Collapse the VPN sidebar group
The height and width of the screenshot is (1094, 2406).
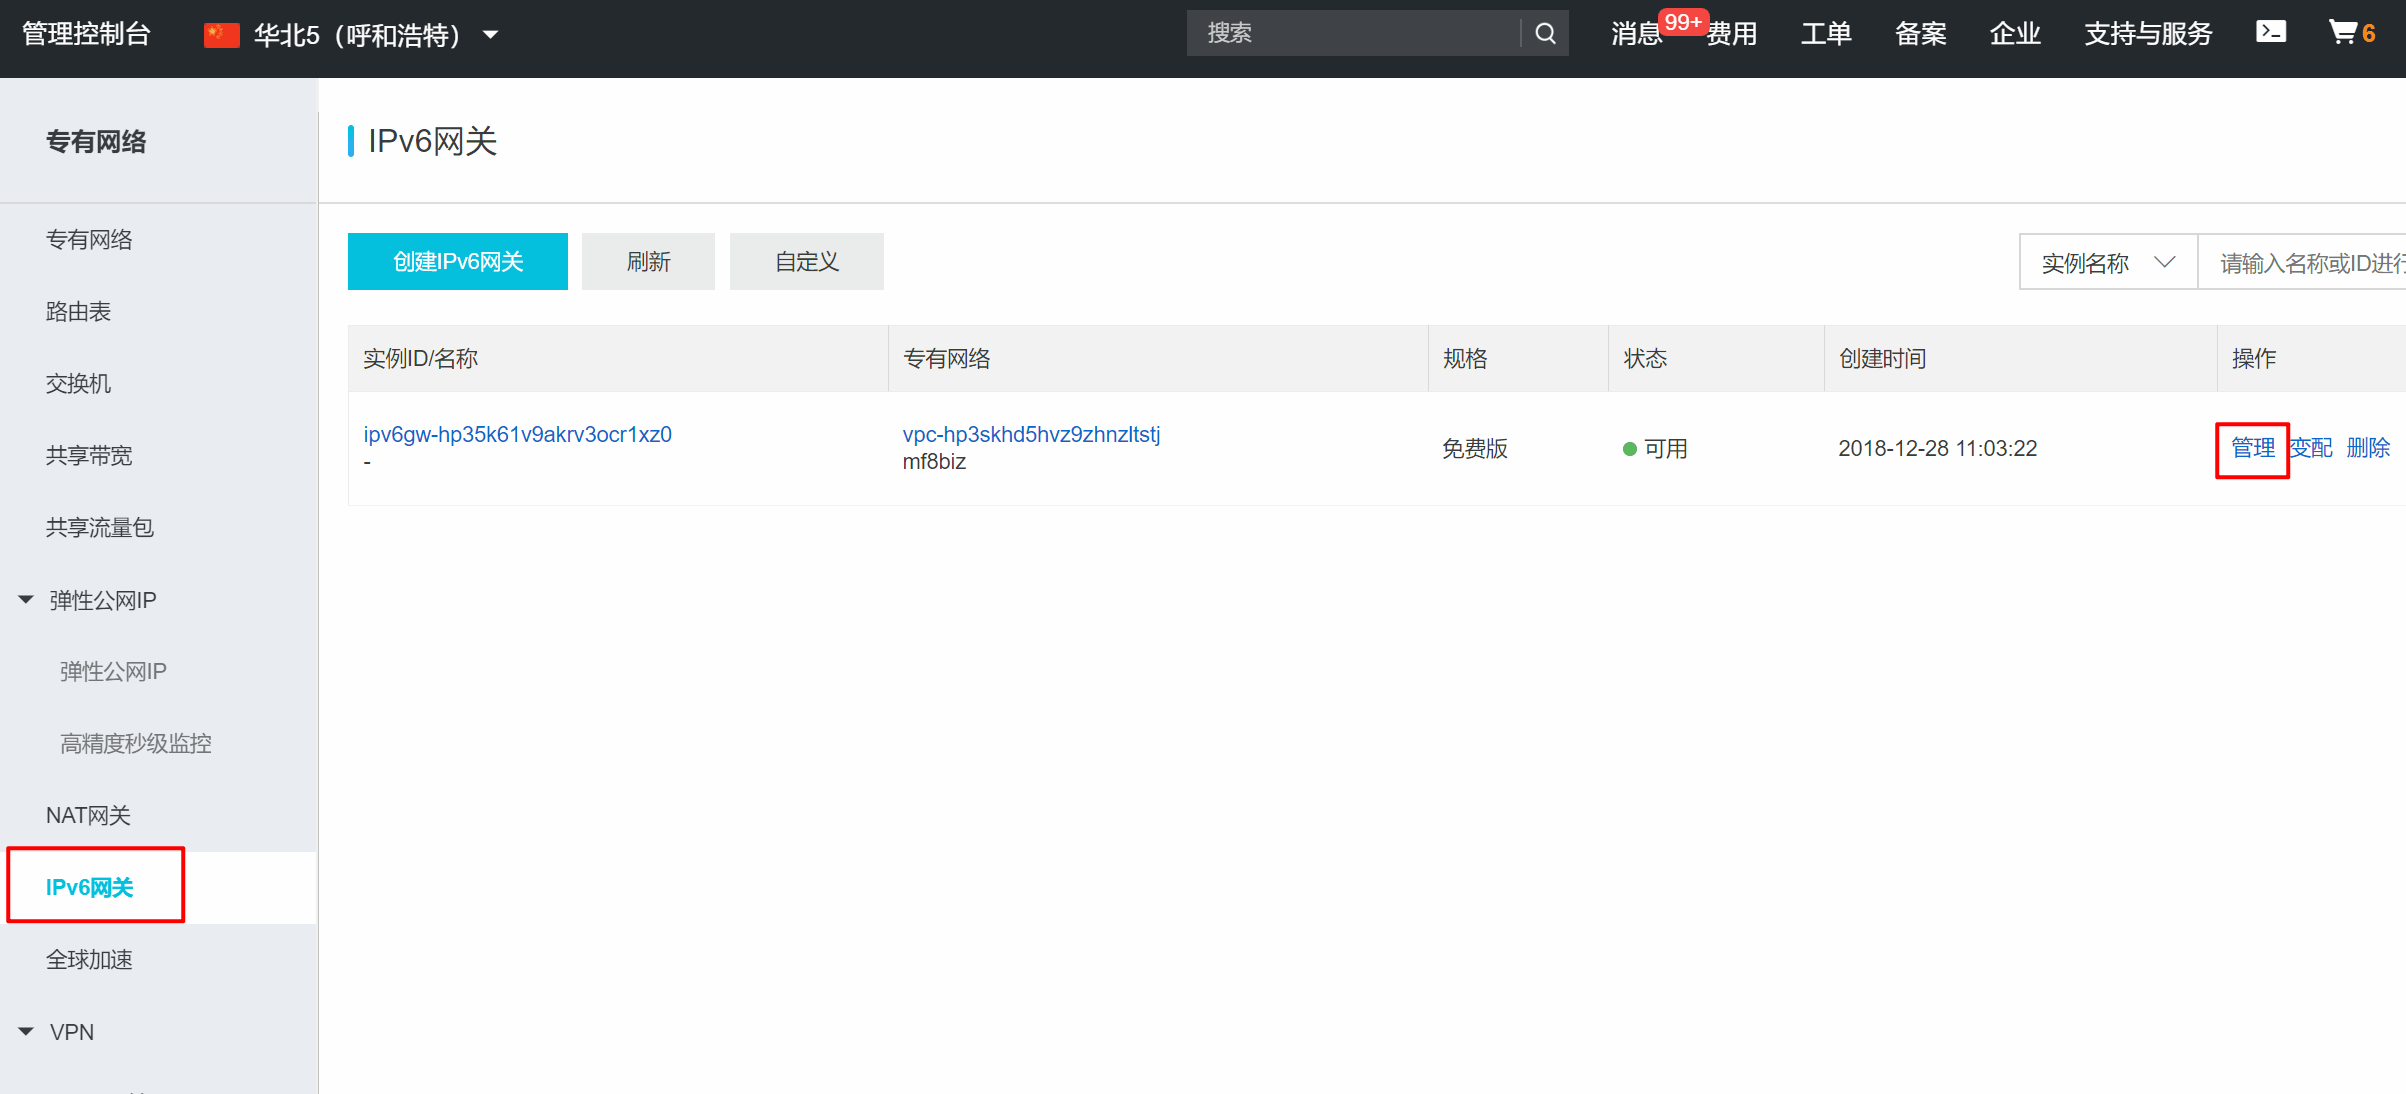click(x=27, y=1031)
